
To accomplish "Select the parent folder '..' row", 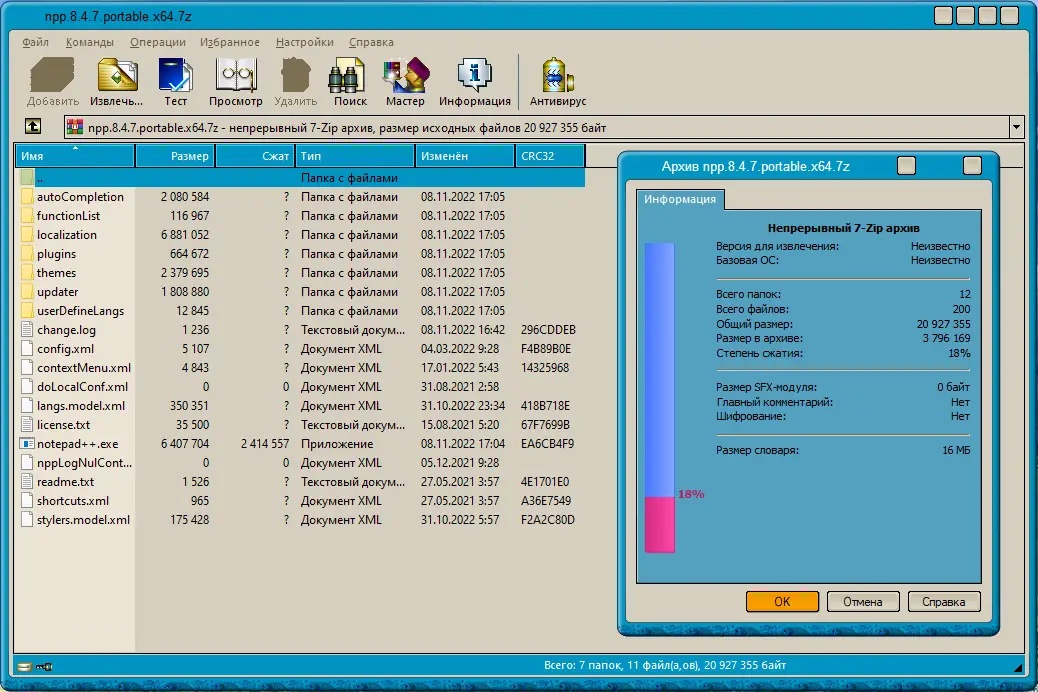I will pyautogui.click(x=300, y=177).
